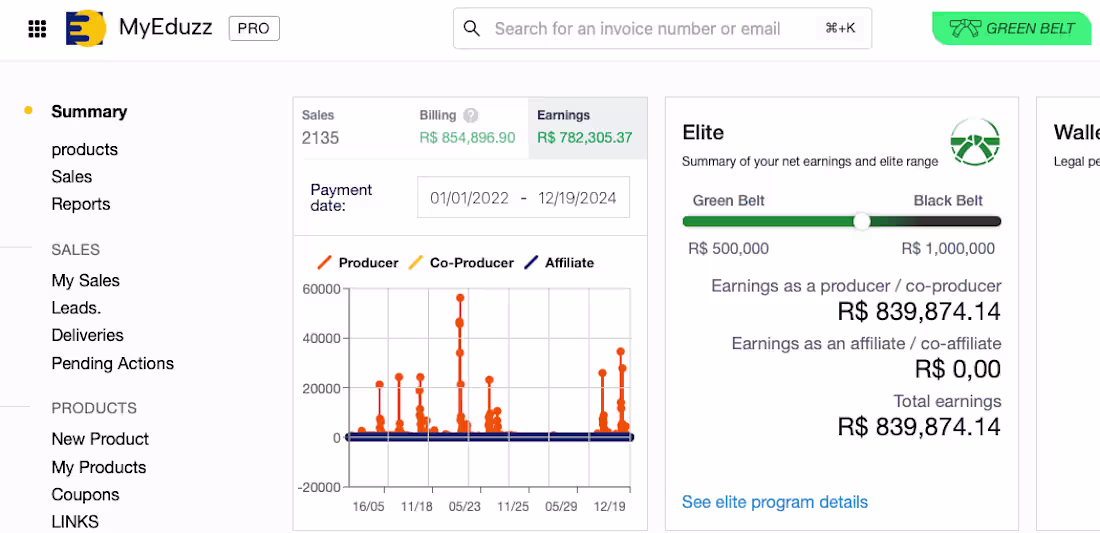Open LINKS in the sidebar
The width and height of the screenshot is (1100, 533).
tap(75, 522)
